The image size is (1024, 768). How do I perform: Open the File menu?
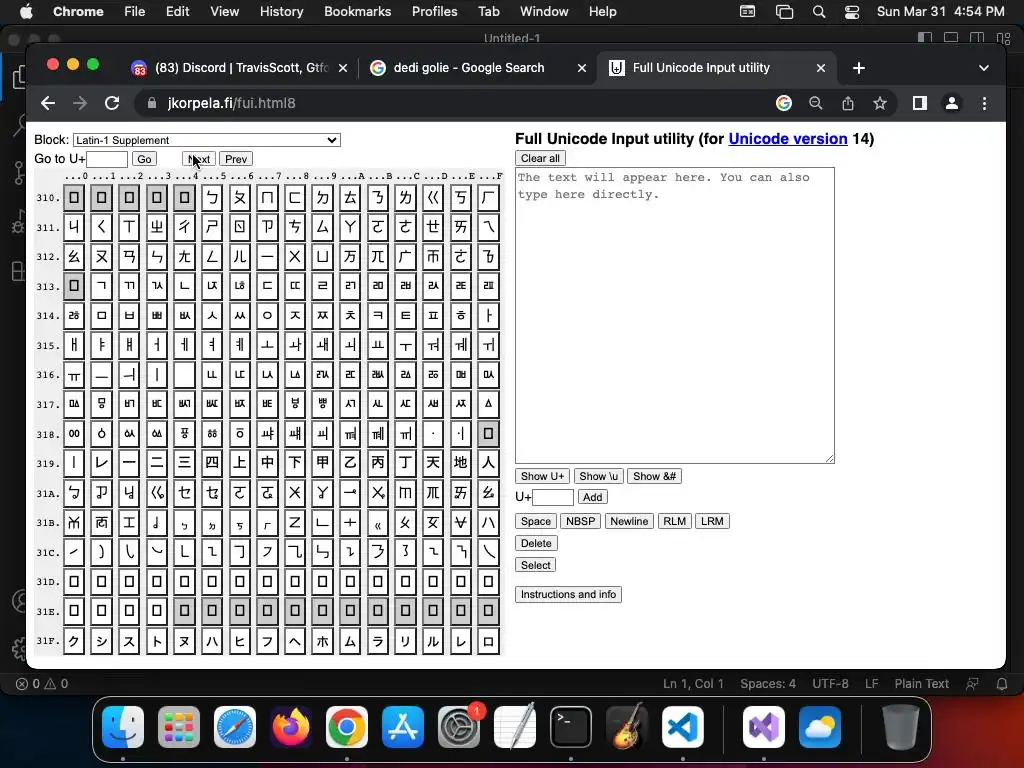pos(135,11)
